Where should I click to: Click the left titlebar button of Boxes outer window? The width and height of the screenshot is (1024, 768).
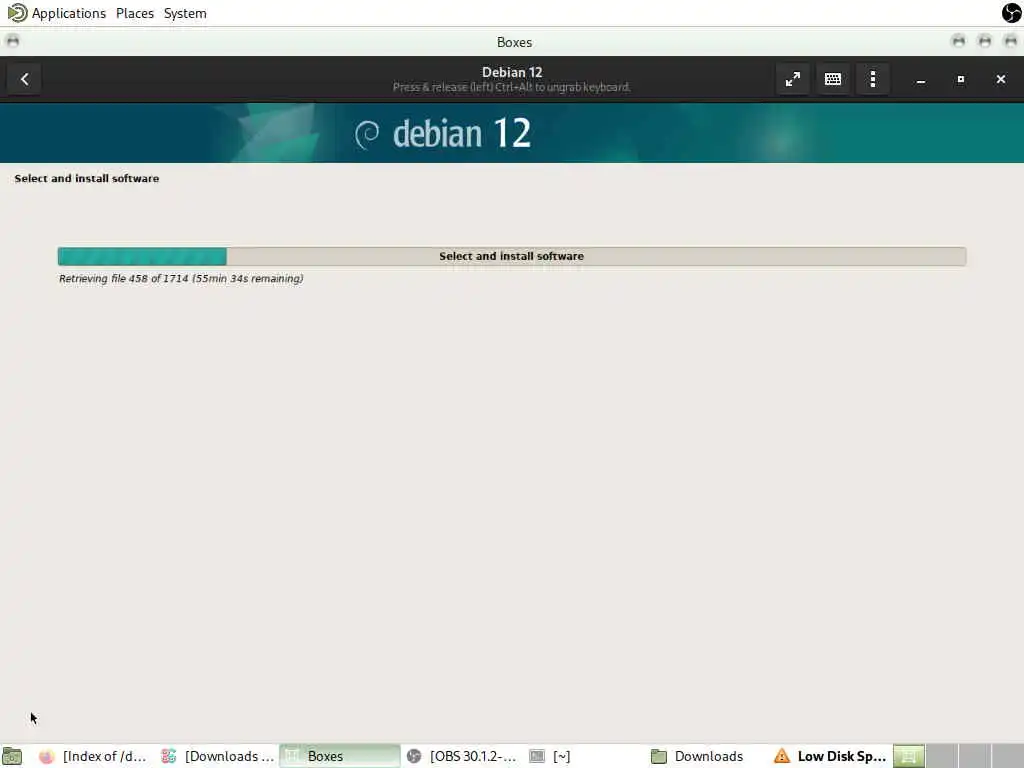tap(12, 41)
